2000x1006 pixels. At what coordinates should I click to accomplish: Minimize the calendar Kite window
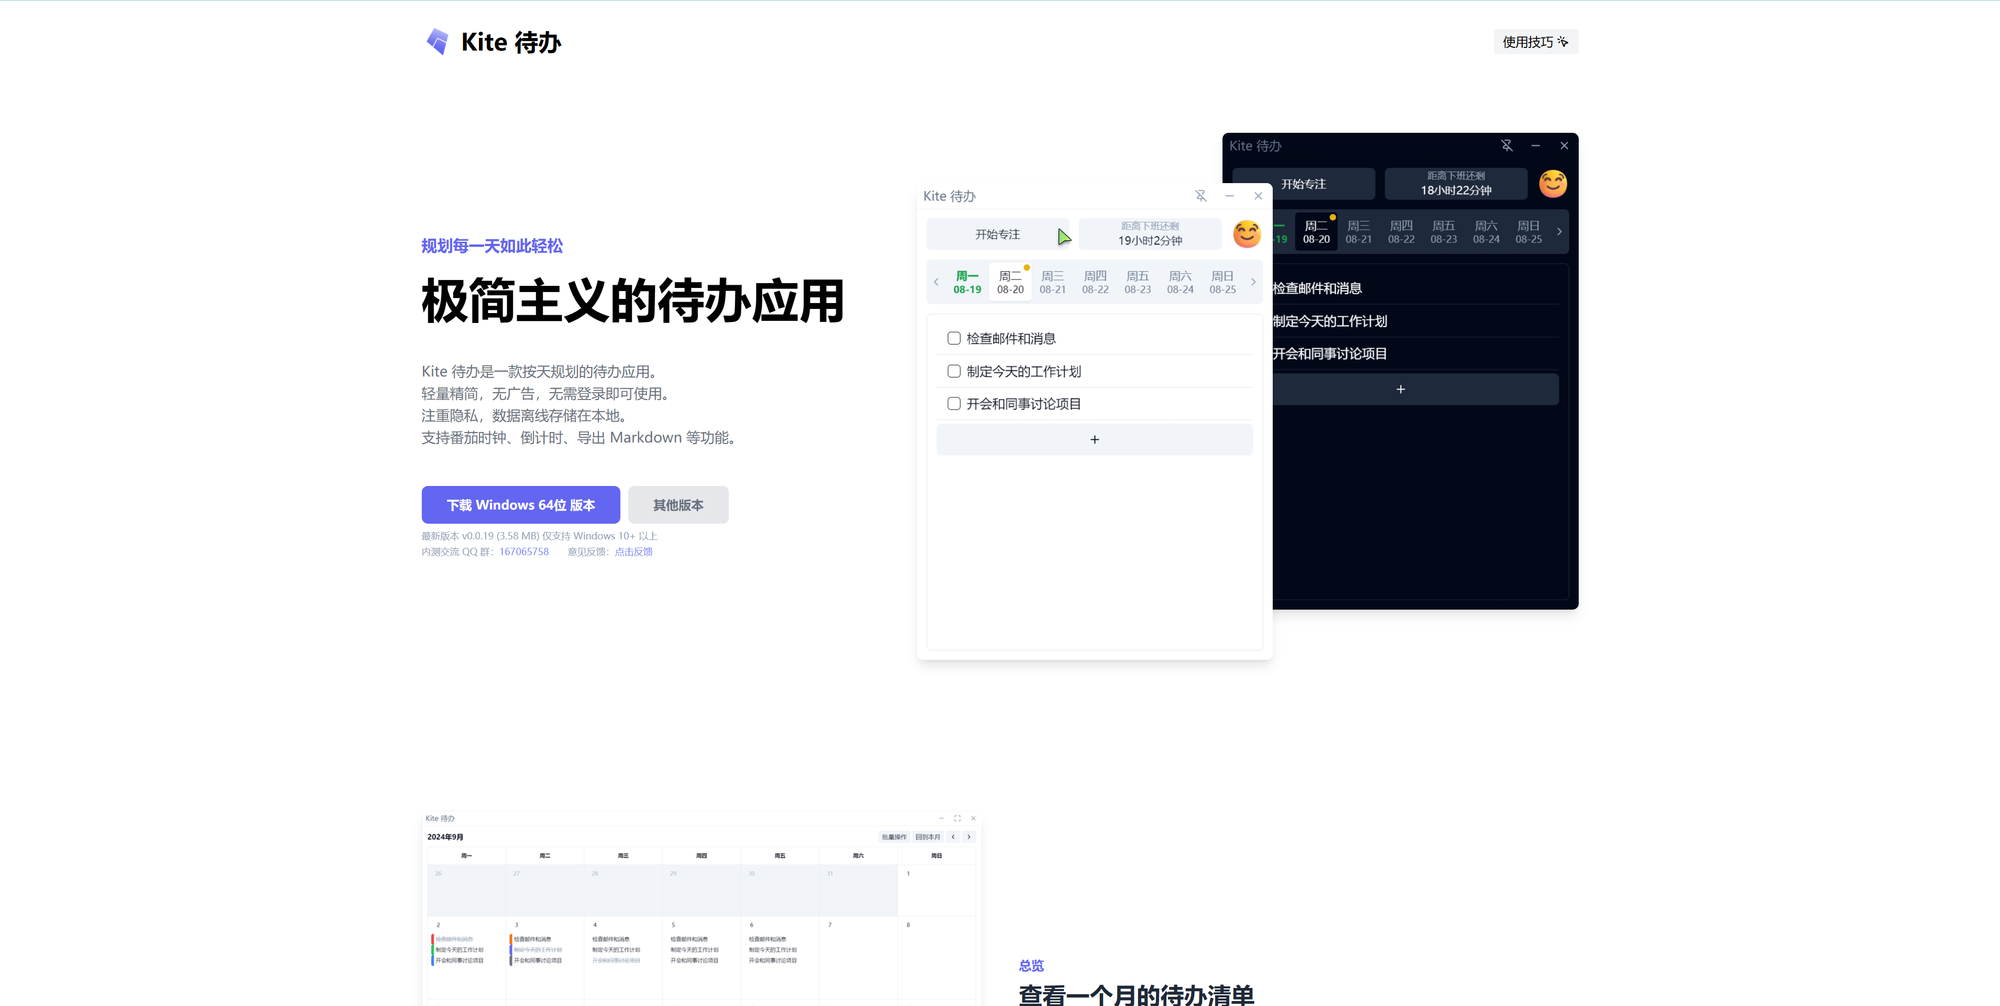(941, 818)
